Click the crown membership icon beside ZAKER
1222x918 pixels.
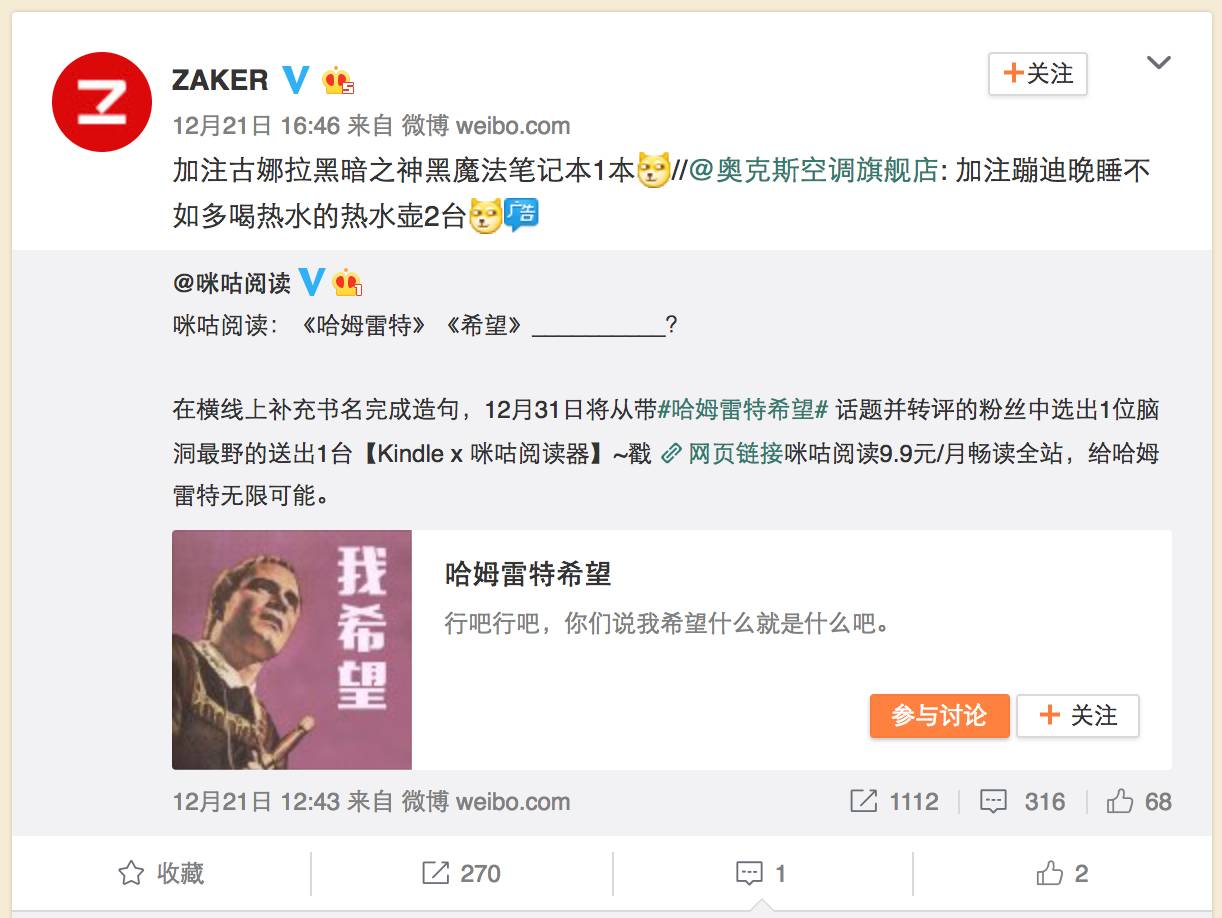click(x=338, y=80)
